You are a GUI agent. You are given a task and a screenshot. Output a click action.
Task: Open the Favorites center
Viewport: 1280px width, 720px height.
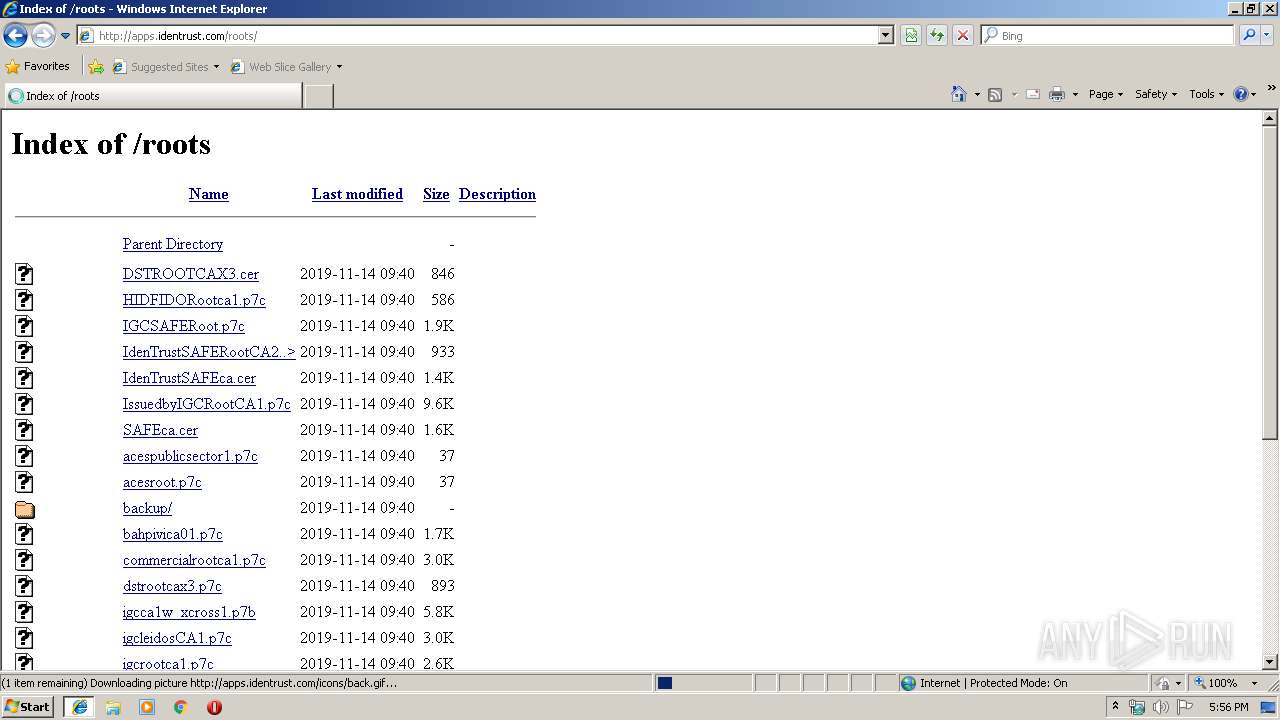pyautogui.click(x=37, y=67)
